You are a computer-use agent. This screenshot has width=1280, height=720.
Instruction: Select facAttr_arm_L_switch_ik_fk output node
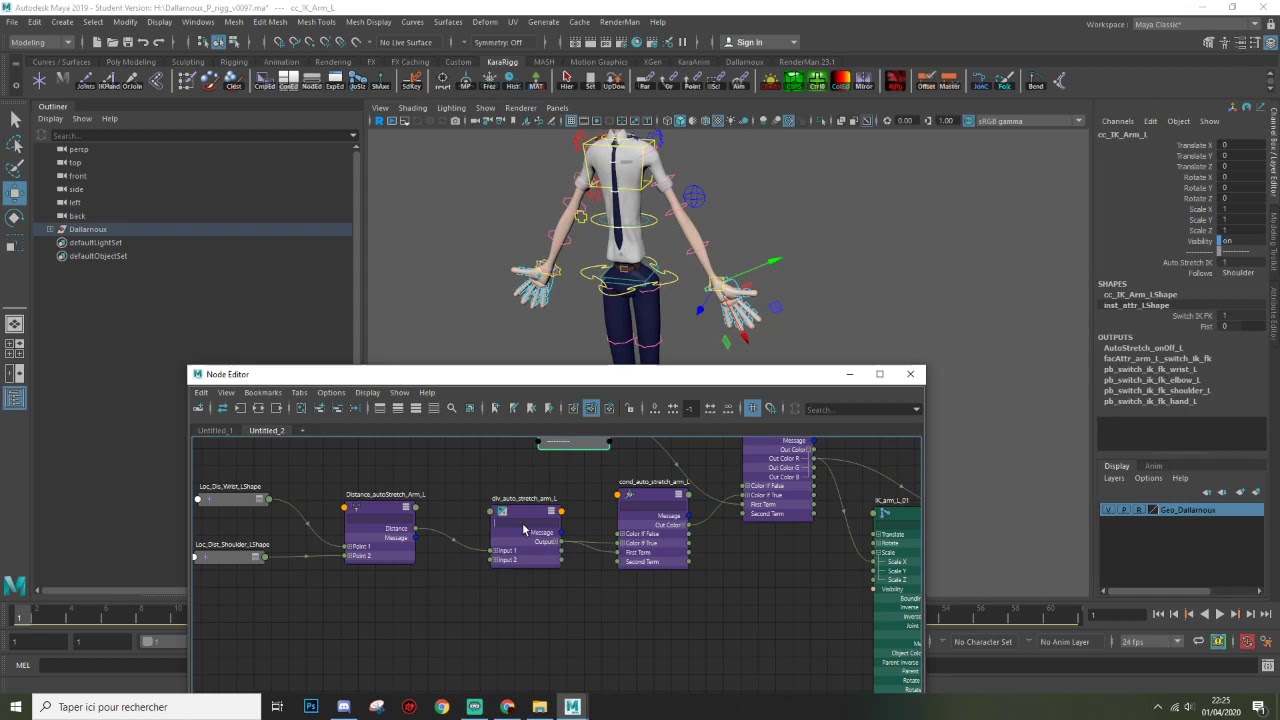(x=1157, y=358)
